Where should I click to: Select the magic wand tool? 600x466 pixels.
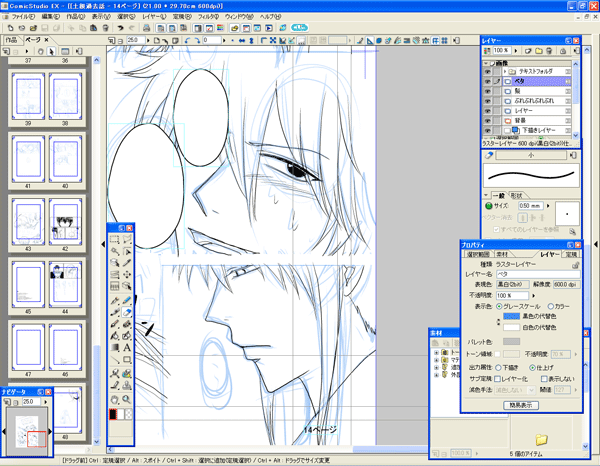point(115,251)
